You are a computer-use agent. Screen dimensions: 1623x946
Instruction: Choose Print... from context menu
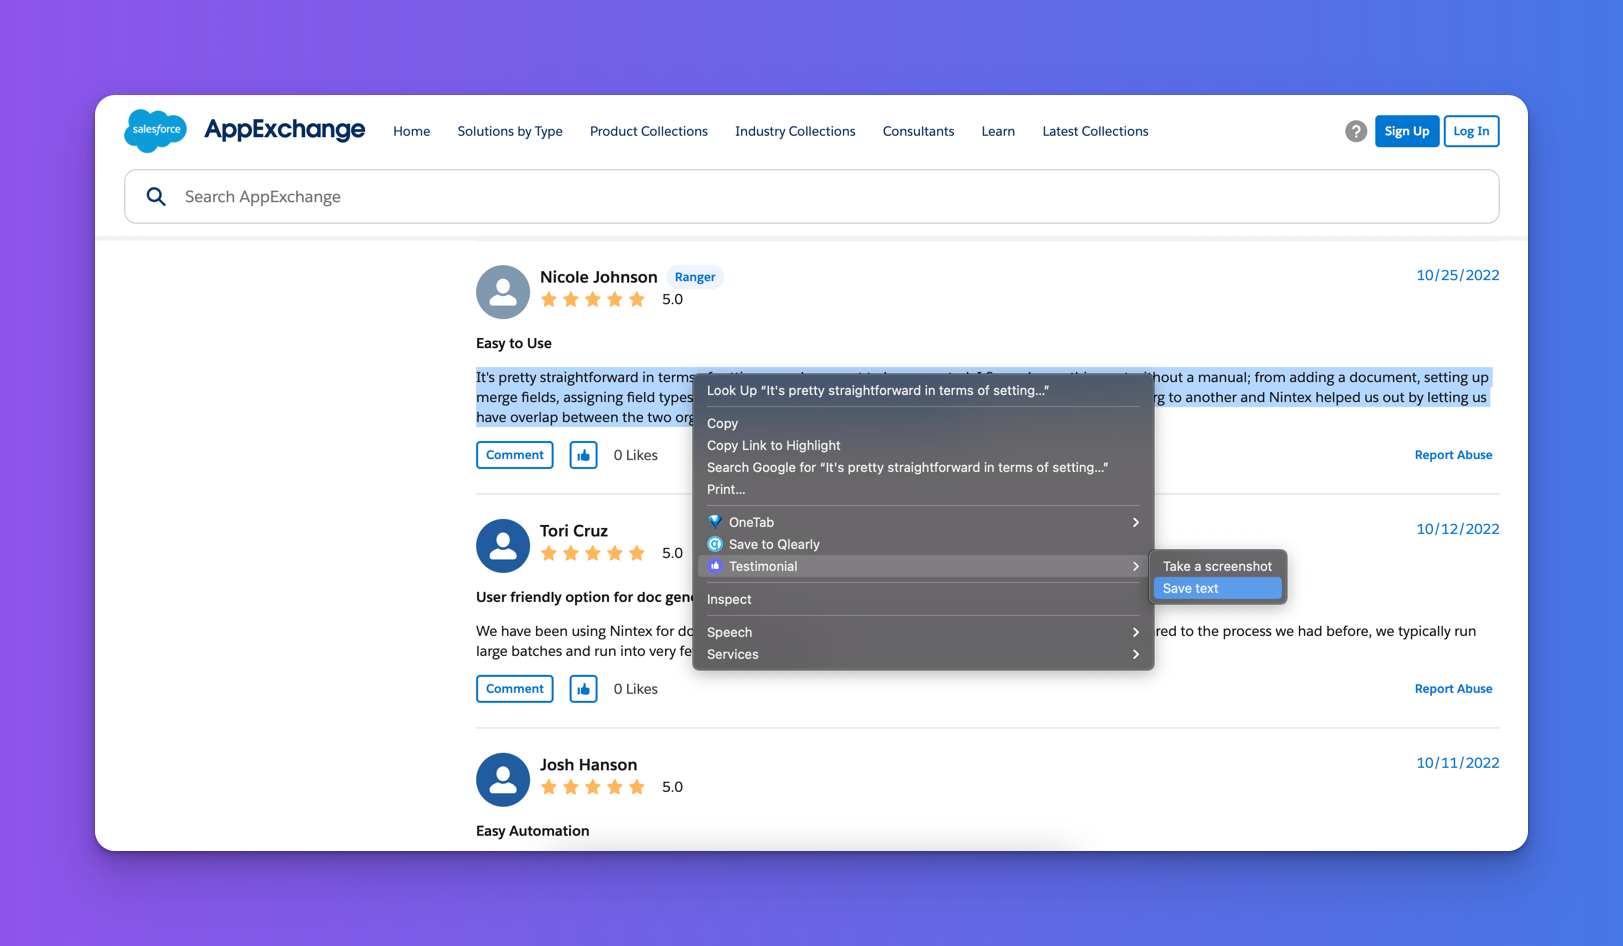923,489
